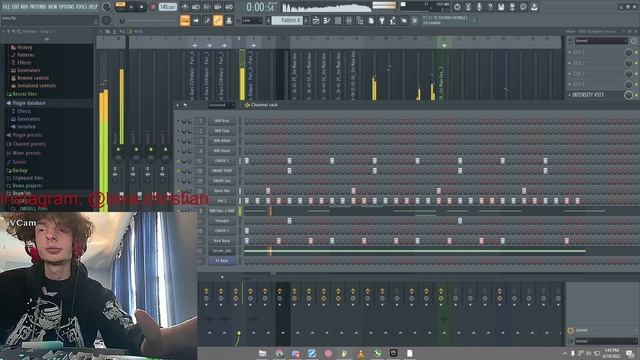Open Demo projects in the browser
This screenshot has height=360, width=640.
tap(27, 186)
